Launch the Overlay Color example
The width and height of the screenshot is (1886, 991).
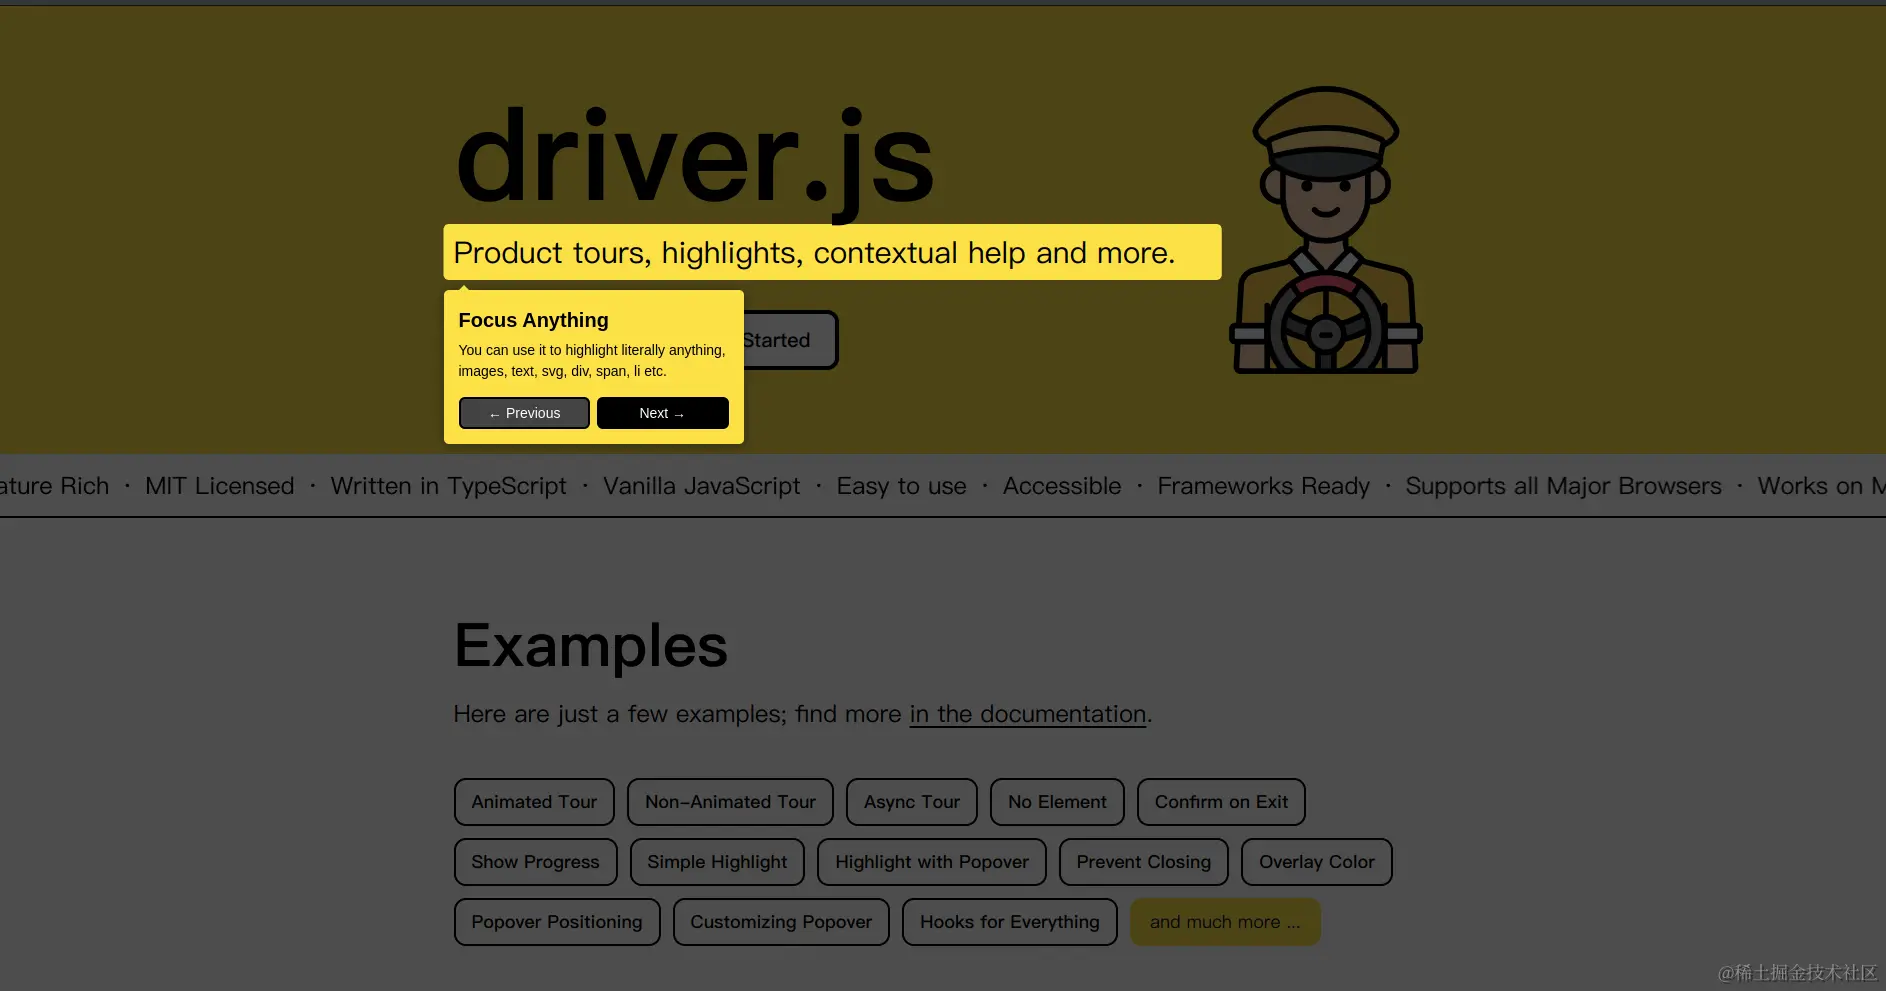(x=1317, y=862)
